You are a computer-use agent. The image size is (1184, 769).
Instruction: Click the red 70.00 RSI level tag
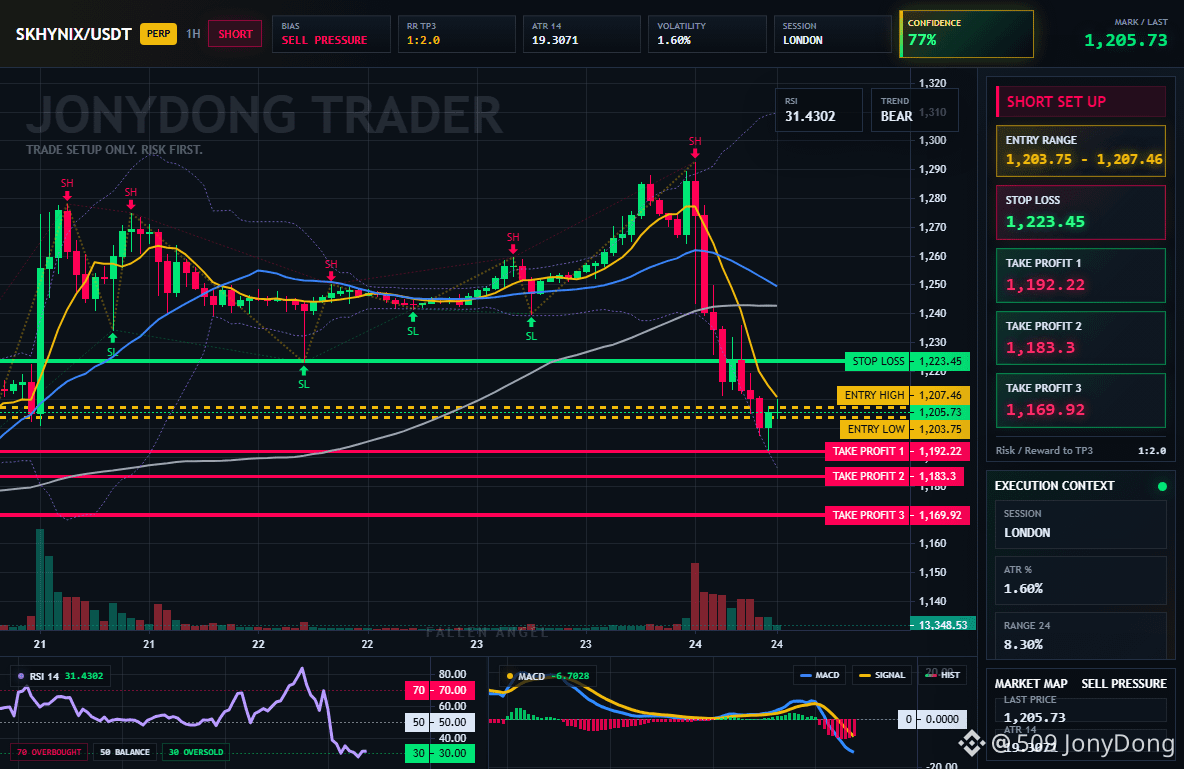pos(440,690)
